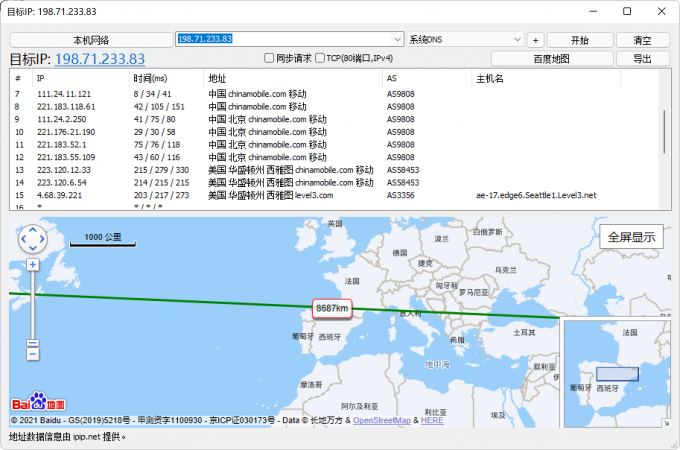Select hop row 4.68.39.221
Viewport: 680px width, 450px height.
coord(334,195)
